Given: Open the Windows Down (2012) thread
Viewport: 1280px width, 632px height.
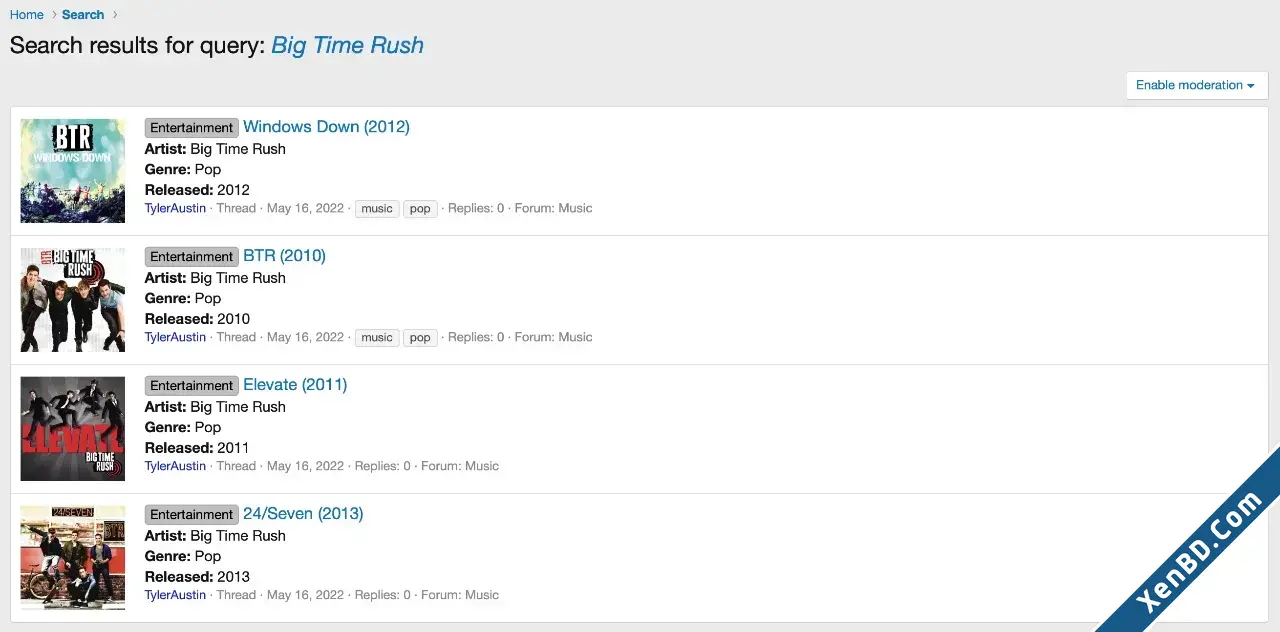Looking at the screenshot, I should [x=326, y=127].
